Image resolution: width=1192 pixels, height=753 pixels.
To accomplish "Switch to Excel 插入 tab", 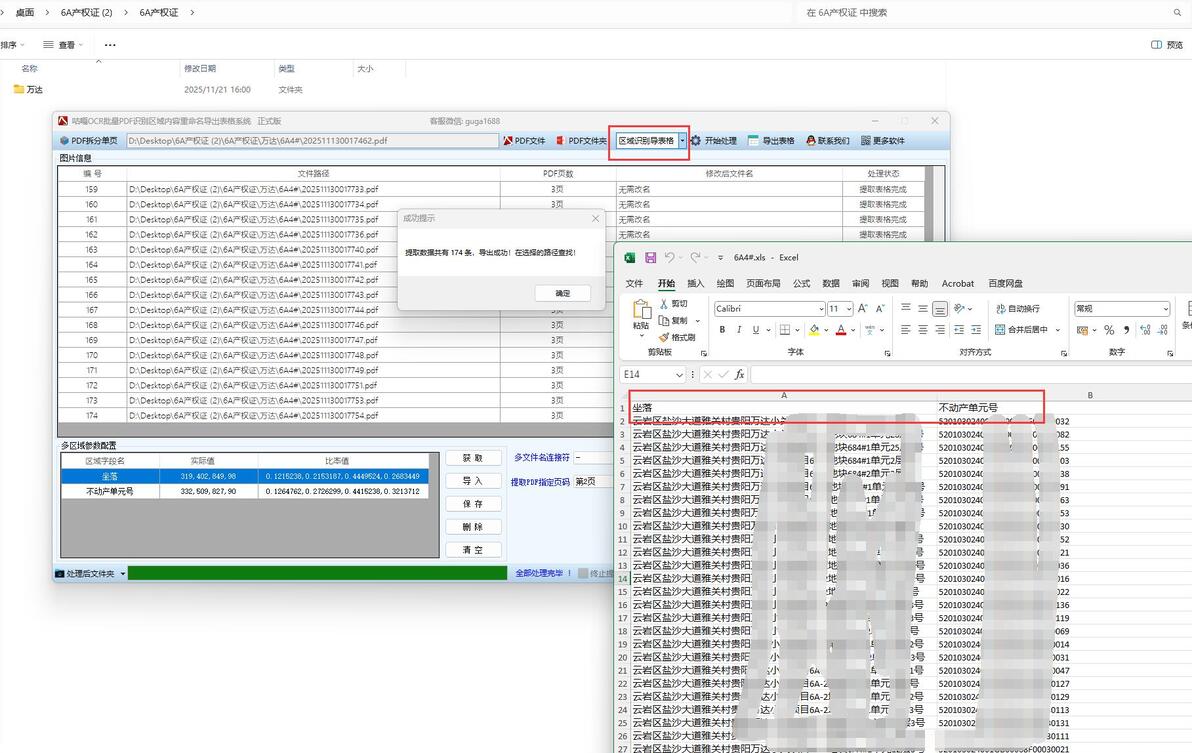I will click(x=696, y=283).
